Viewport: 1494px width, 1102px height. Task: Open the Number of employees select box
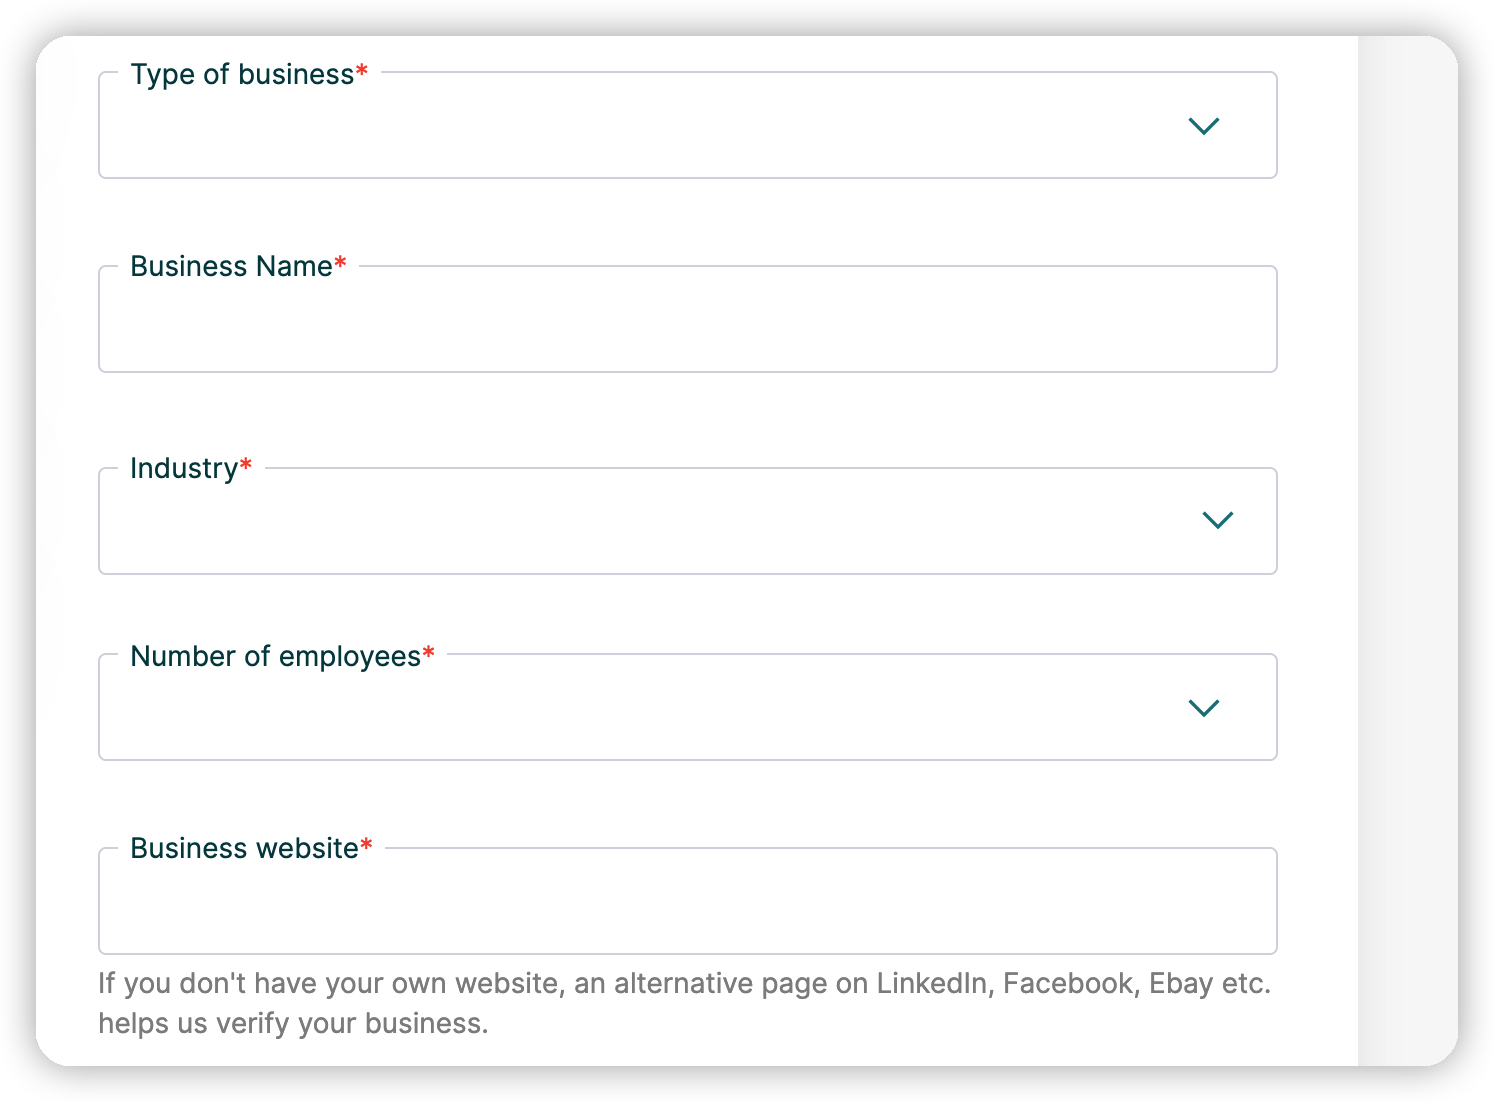point(640,710)
